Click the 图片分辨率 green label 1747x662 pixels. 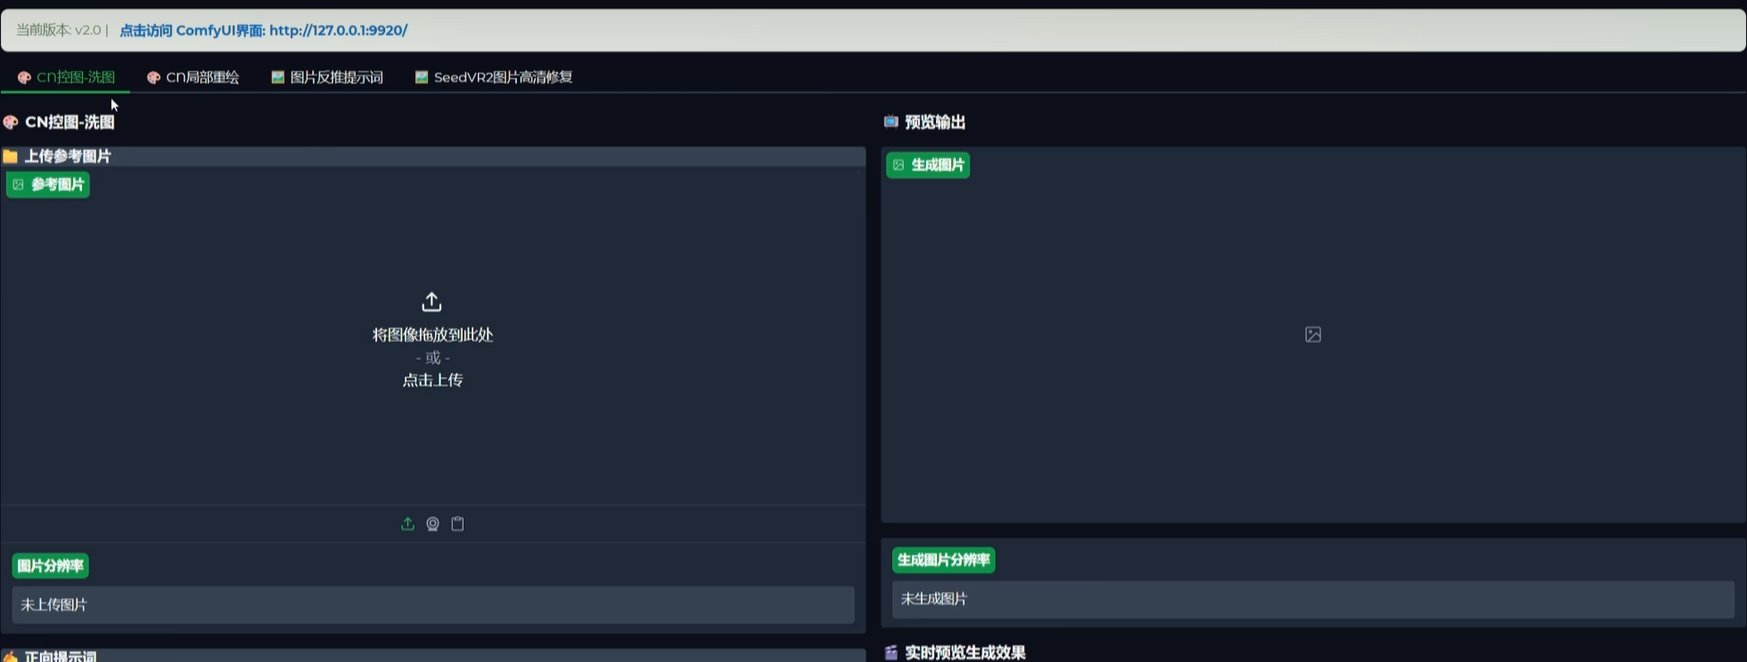[x=50, y=566]
